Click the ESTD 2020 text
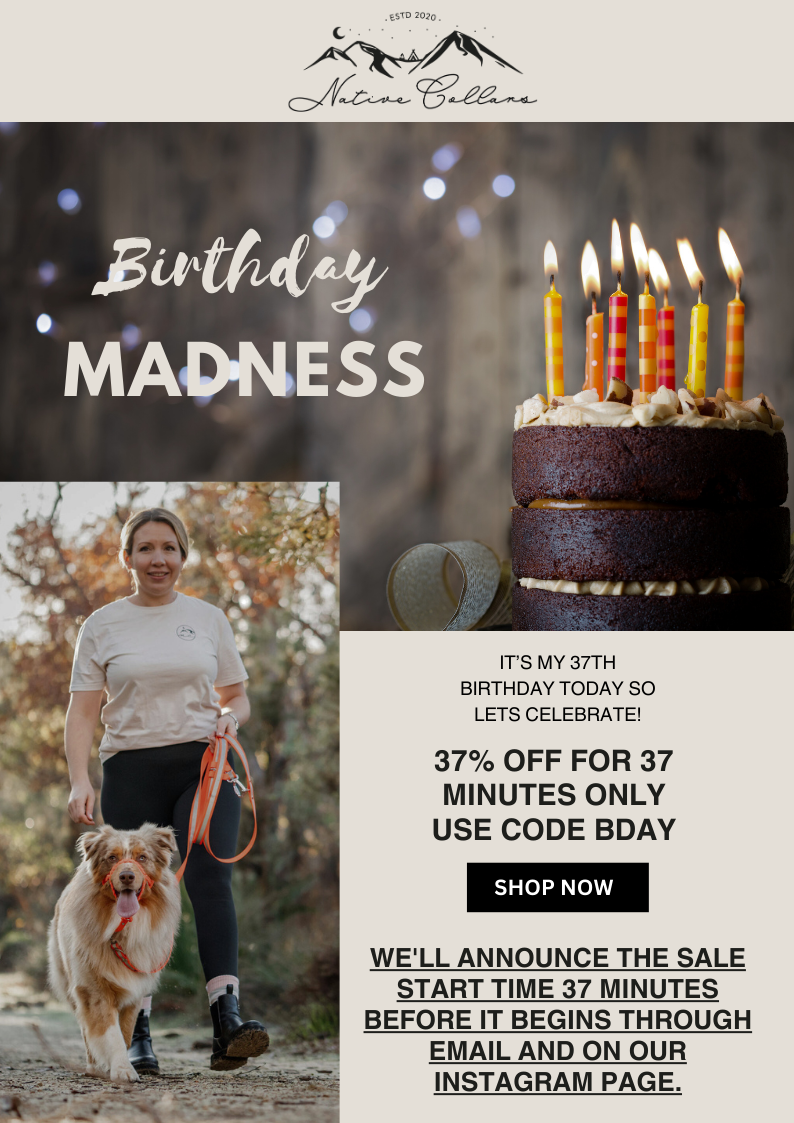 point(412,16)
